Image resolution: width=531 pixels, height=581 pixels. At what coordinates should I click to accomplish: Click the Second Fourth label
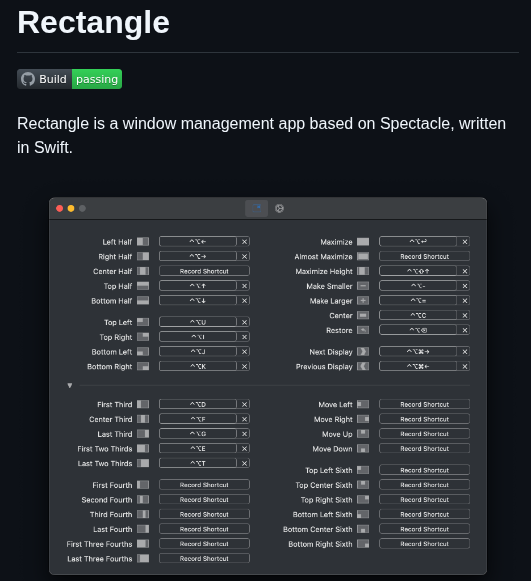click(107, 500)
